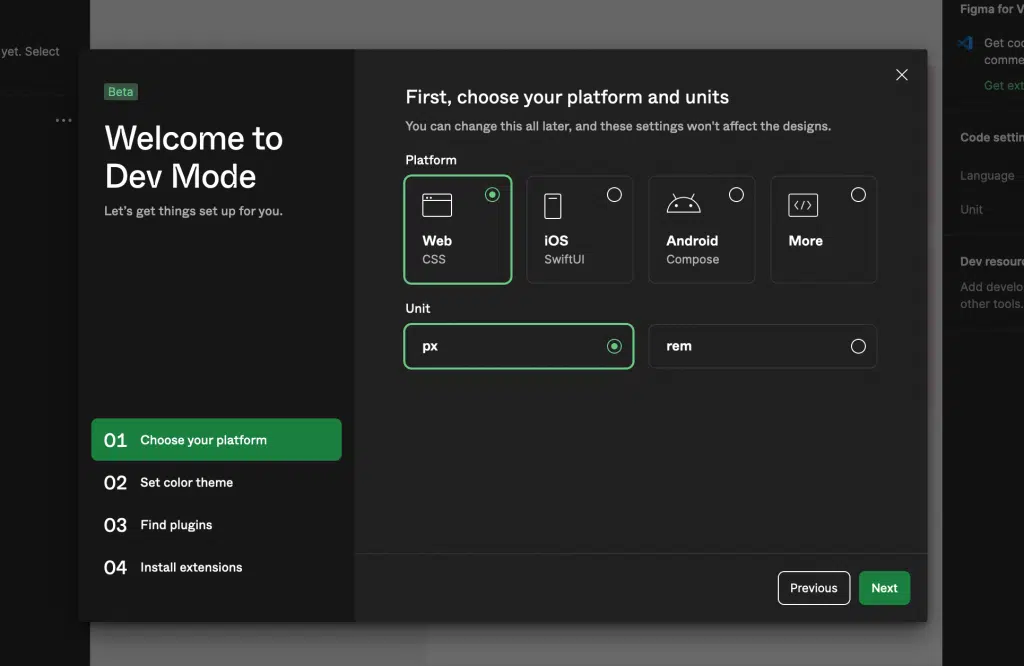Open the Unit setting under Code settings
1024x666 pixels.
[x=971, y=209]
